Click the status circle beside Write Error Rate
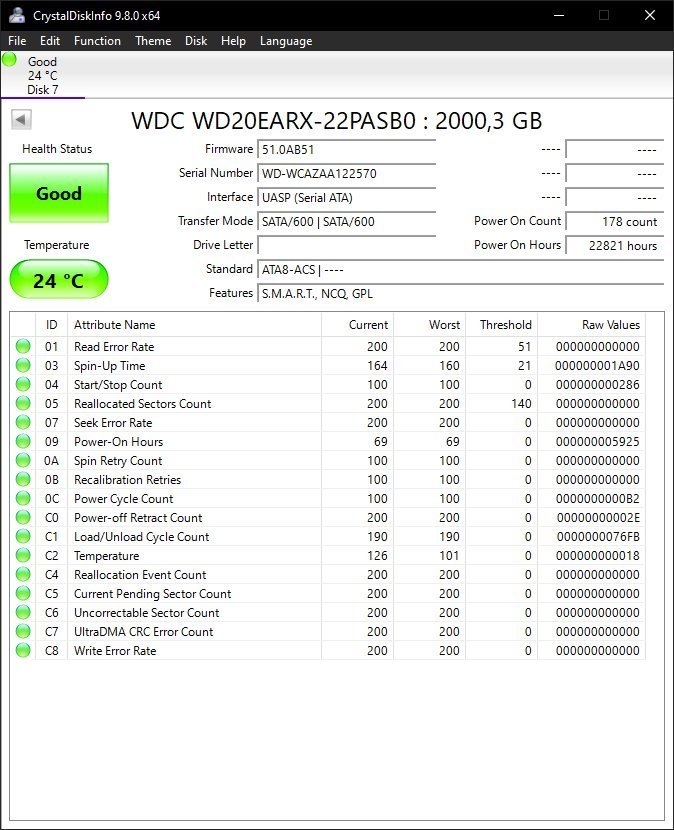674x830 pixels. (23, 651)
